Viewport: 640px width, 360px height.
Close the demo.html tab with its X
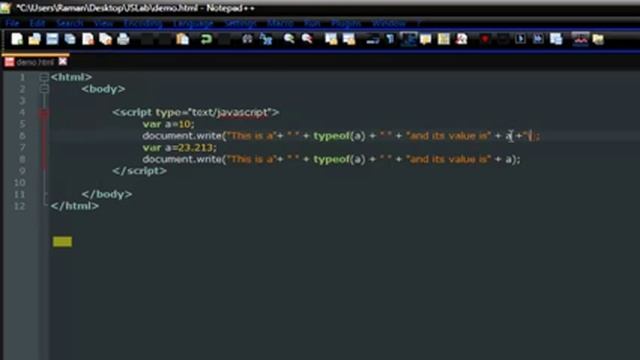coord(62,61)
